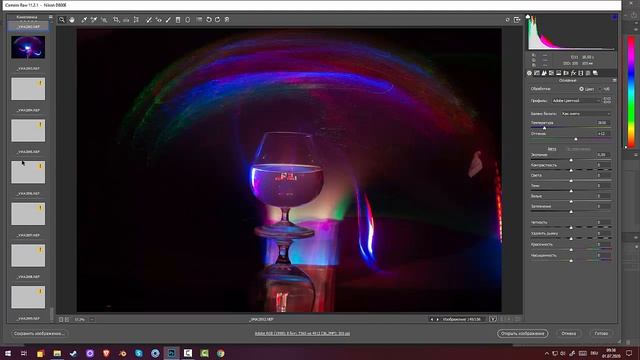
Task: Go to previous image arrow
Action: click(x=431, y=319)
